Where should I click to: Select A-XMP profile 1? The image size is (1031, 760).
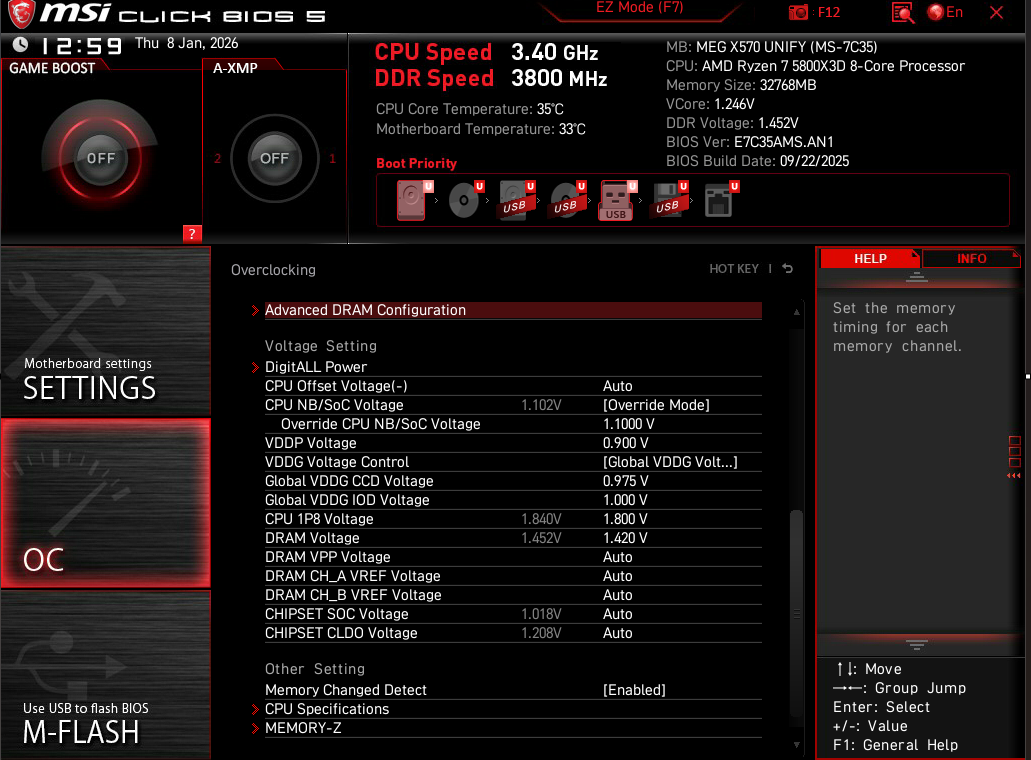(x=333, y=158)
